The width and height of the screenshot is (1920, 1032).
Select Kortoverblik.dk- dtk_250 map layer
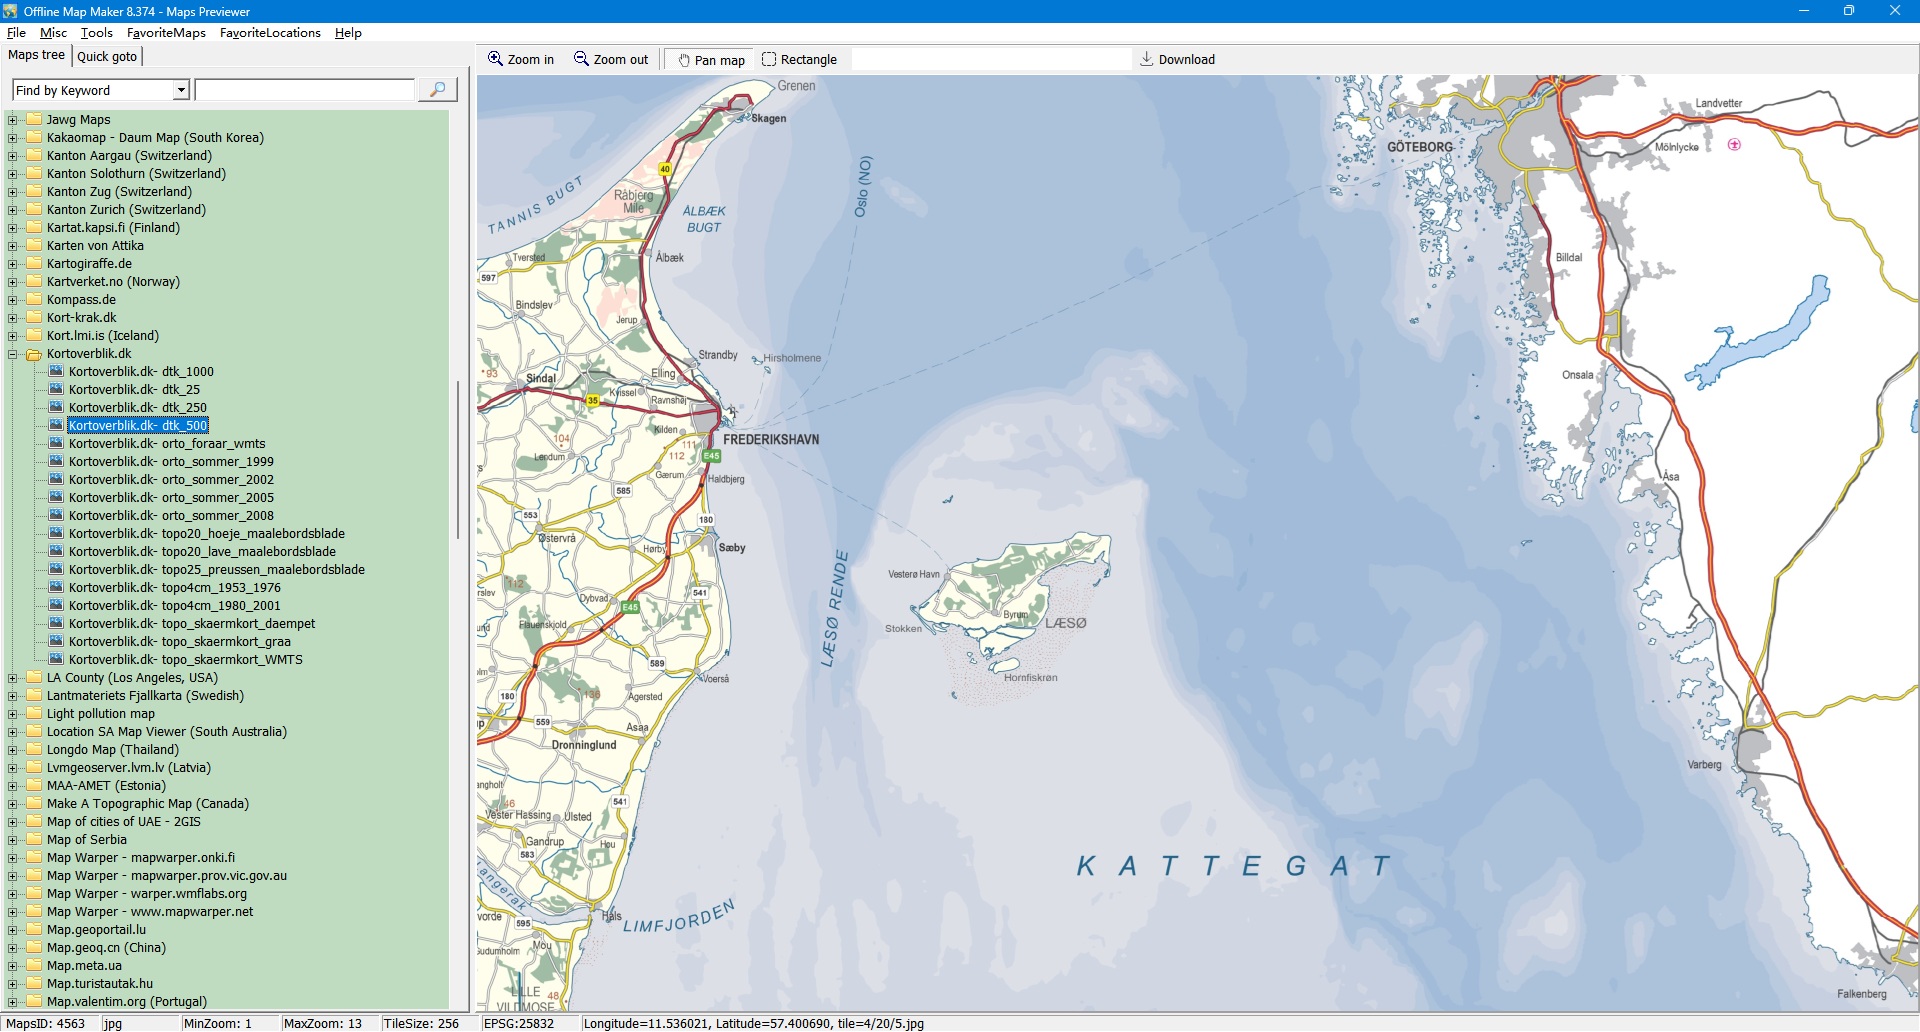click(x=137, y=408)
